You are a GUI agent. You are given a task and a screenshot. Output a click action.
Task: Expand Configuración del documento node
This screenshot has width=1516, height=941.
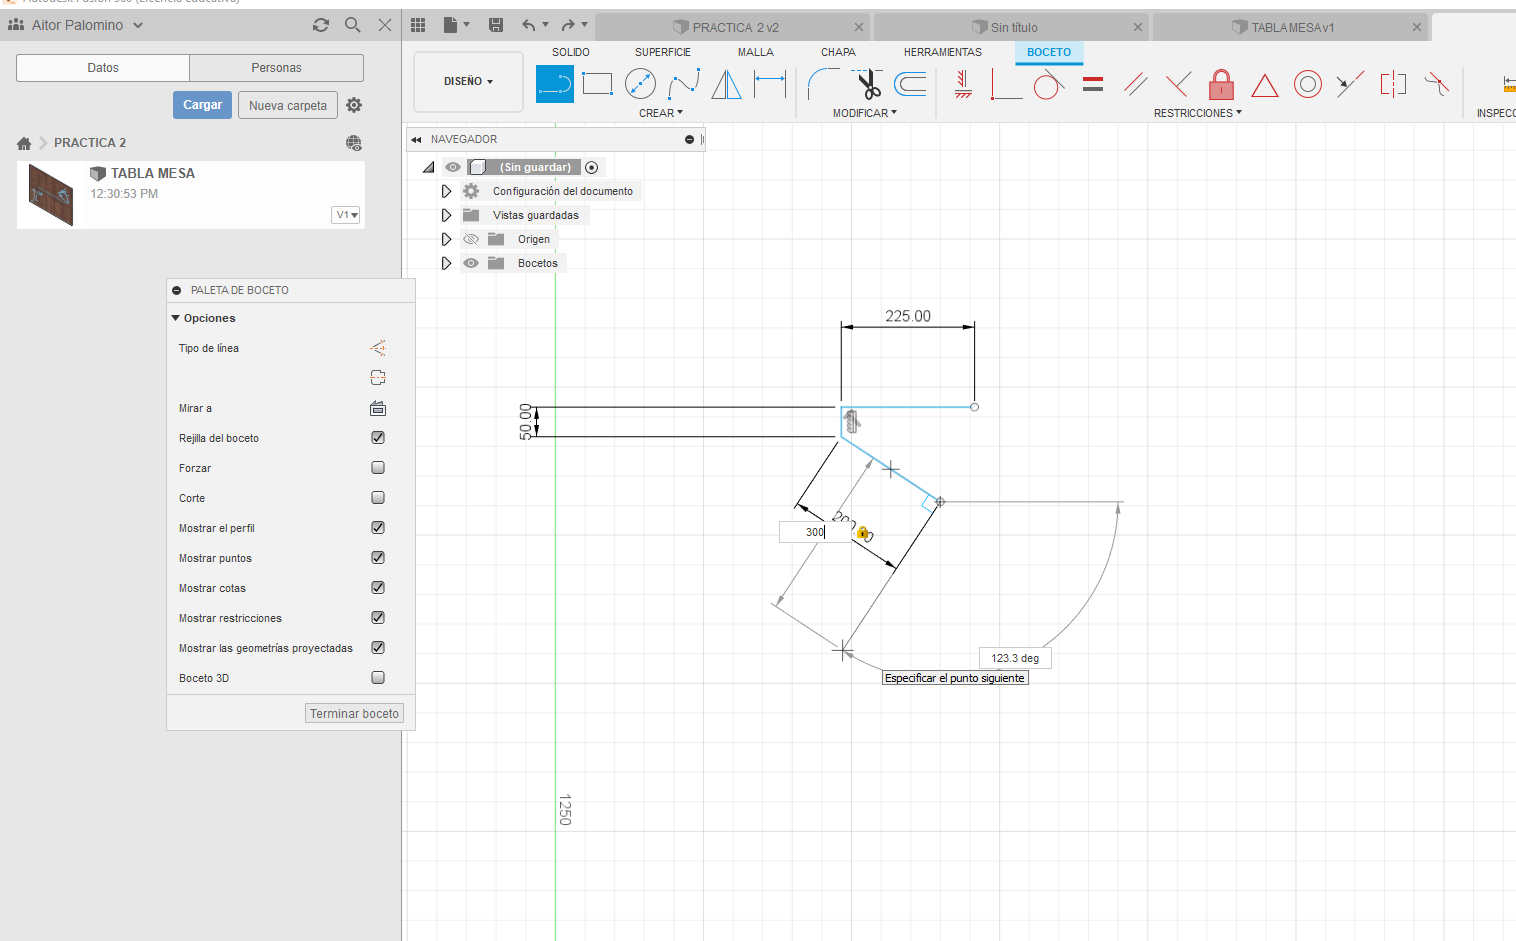[x=446, y=191]
